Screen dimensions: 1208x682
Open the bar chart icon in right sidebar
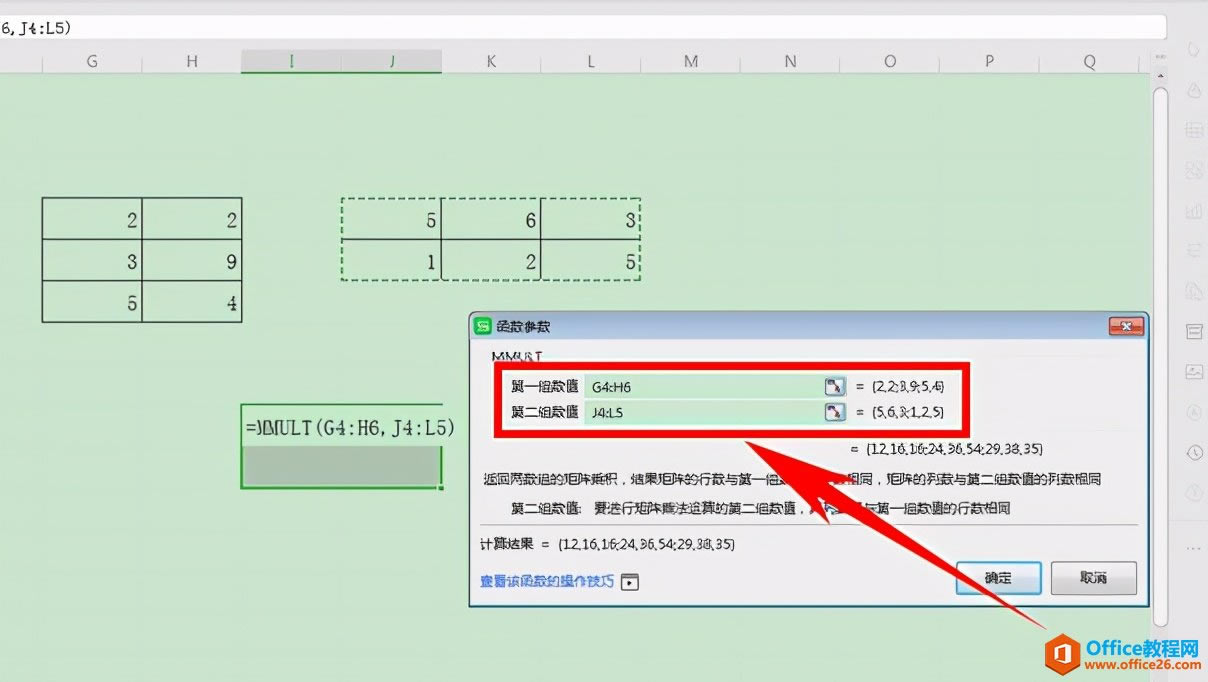(1194, 211)
